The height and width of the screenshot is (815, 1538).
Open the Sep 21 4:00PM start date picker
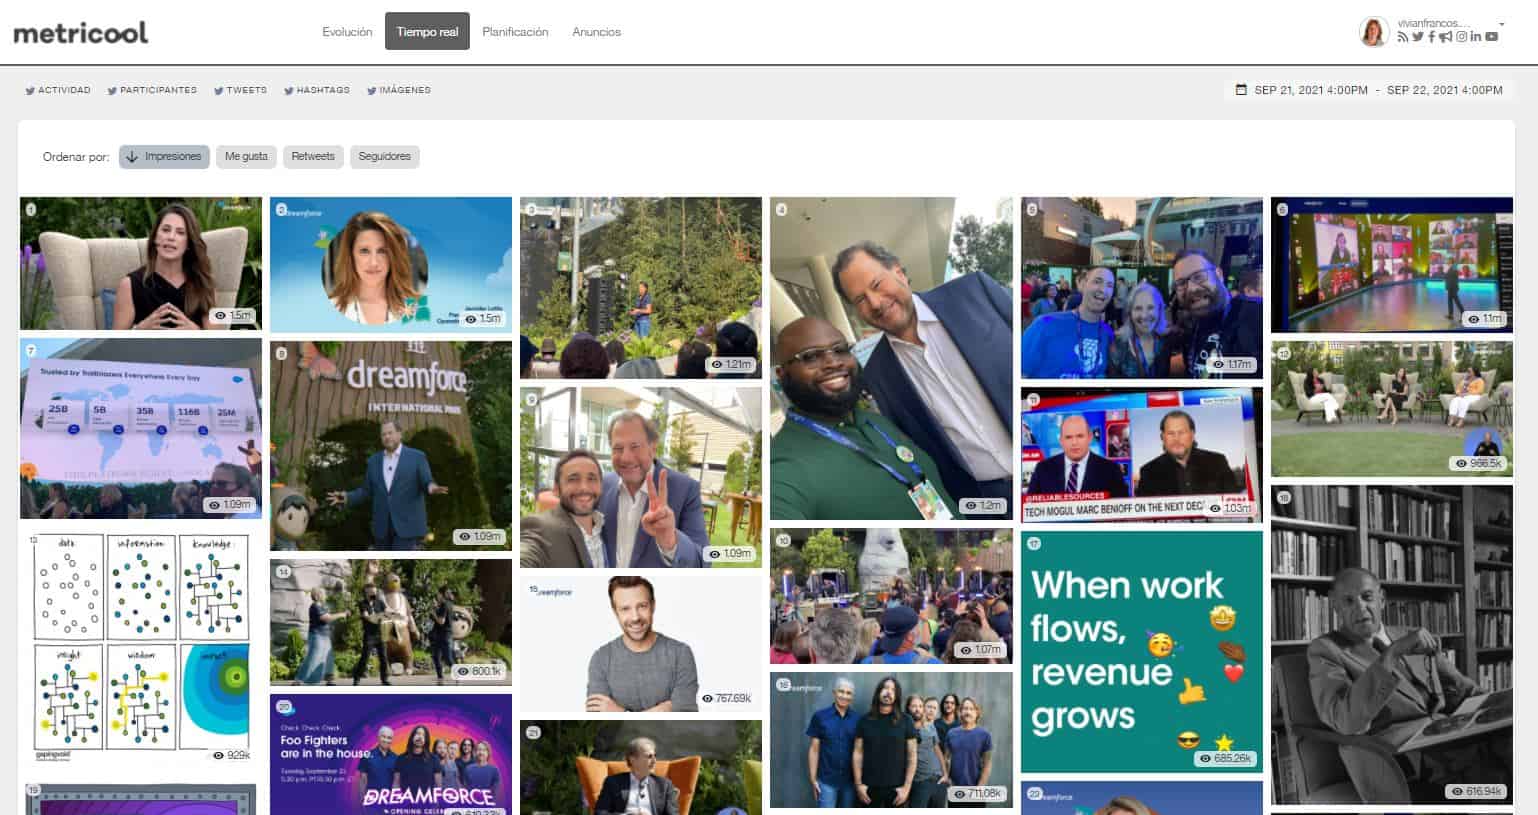(x=1311, y=90)
